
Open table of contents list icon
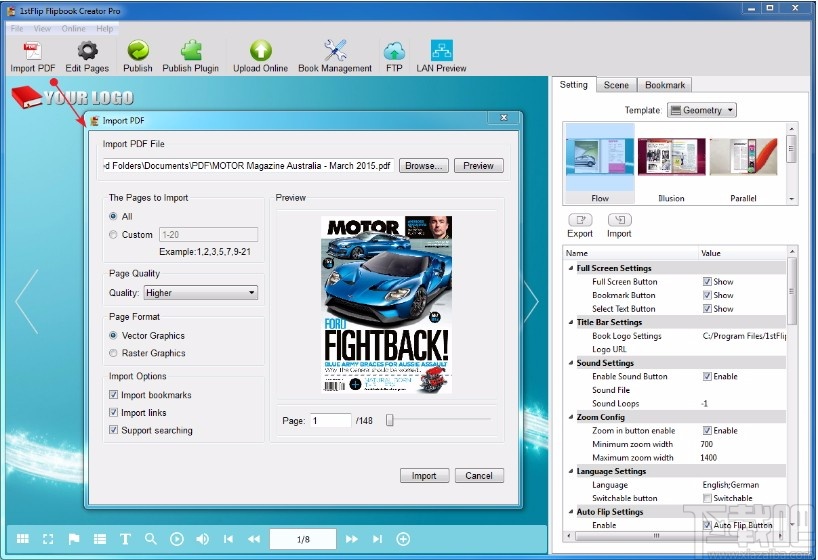coord(100,539)
